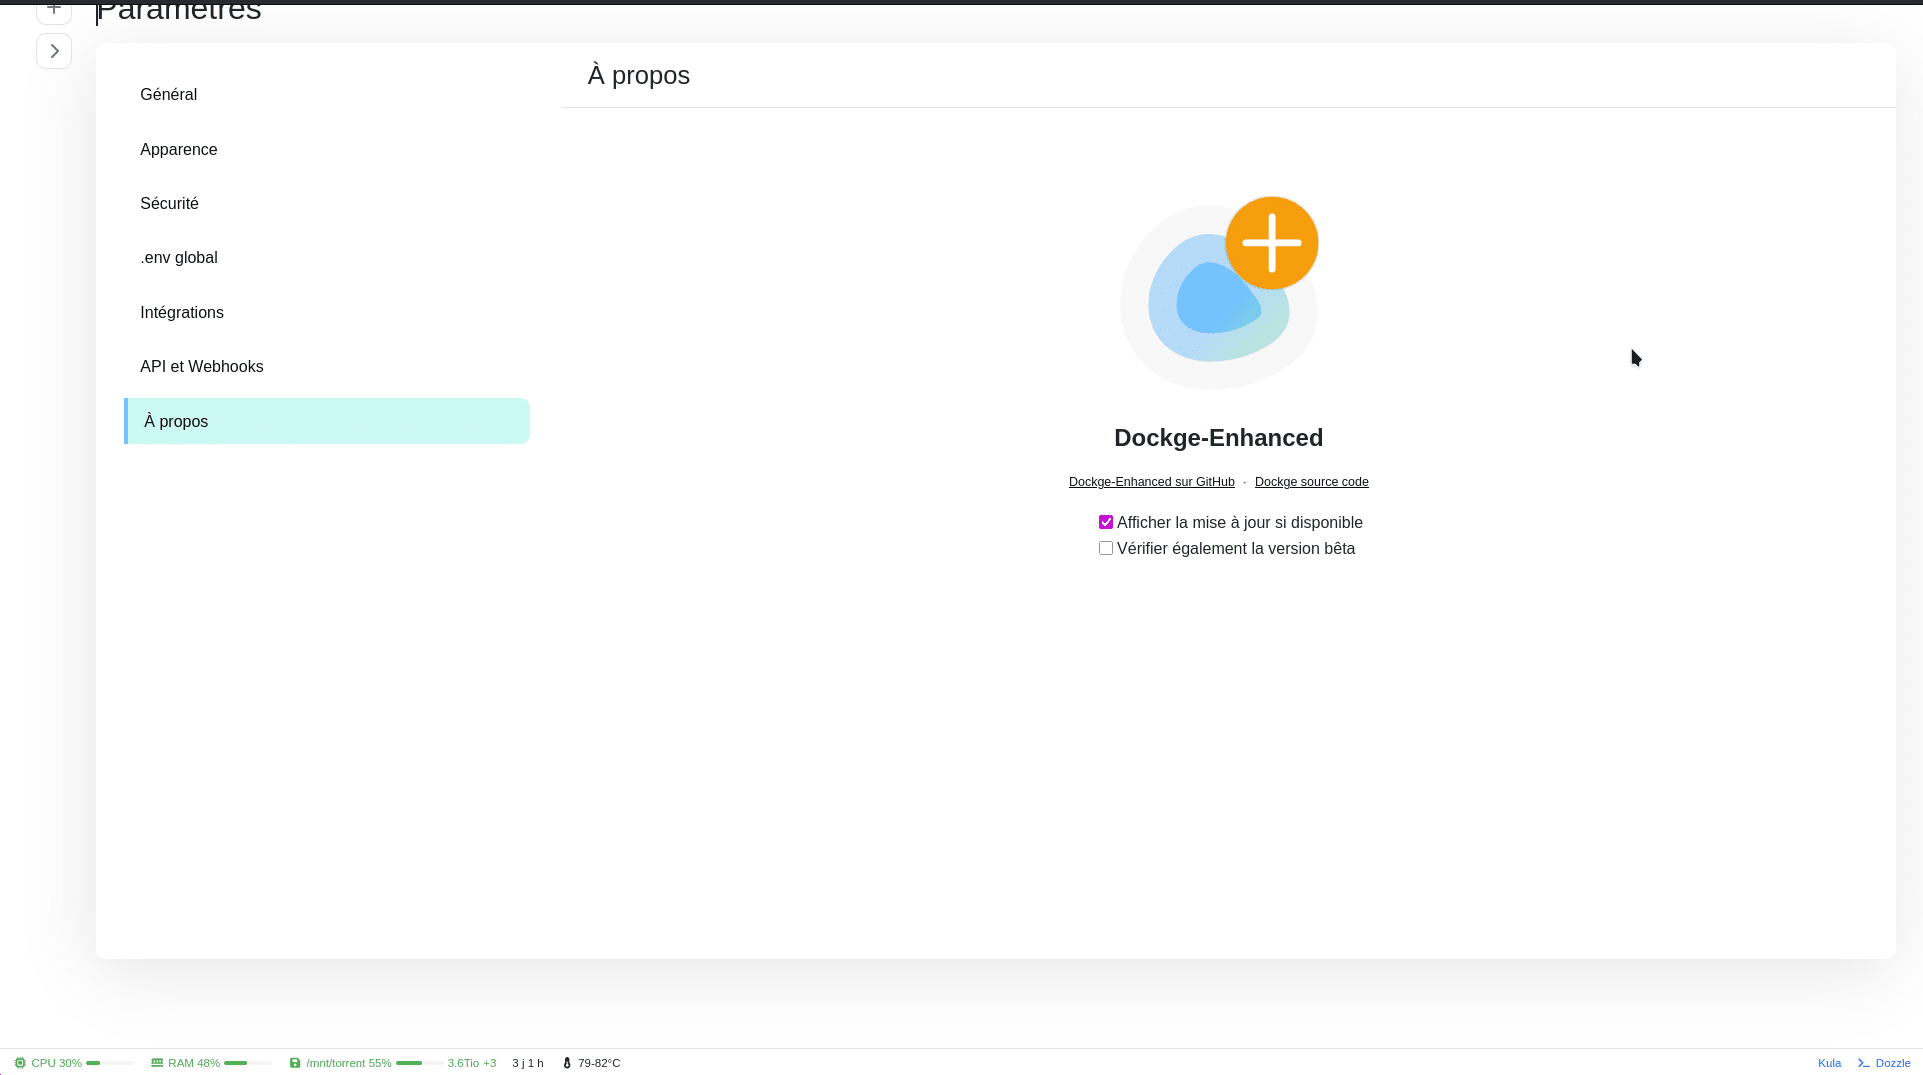Click the disk icon for /mnt/torrent

[x=295, y=1063]
